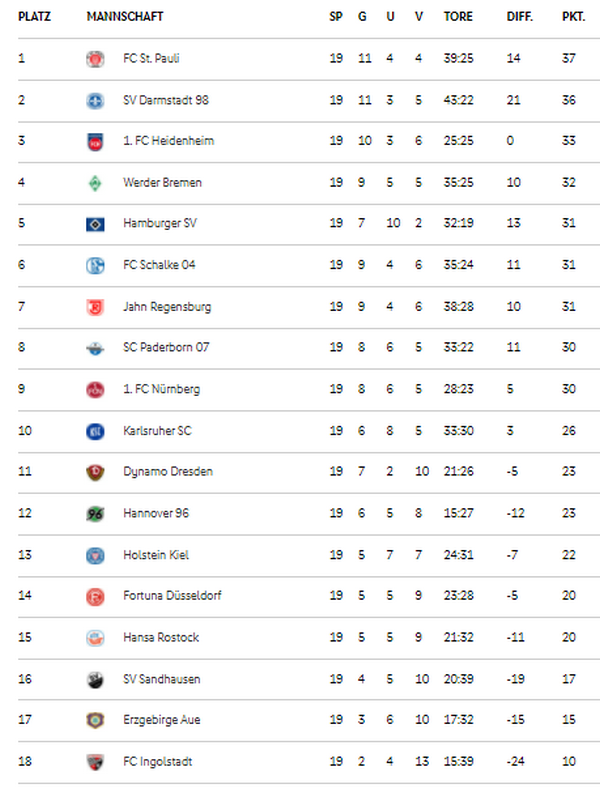Open the Hamburger SV logo
600x793 pixels.
point(95,224)
